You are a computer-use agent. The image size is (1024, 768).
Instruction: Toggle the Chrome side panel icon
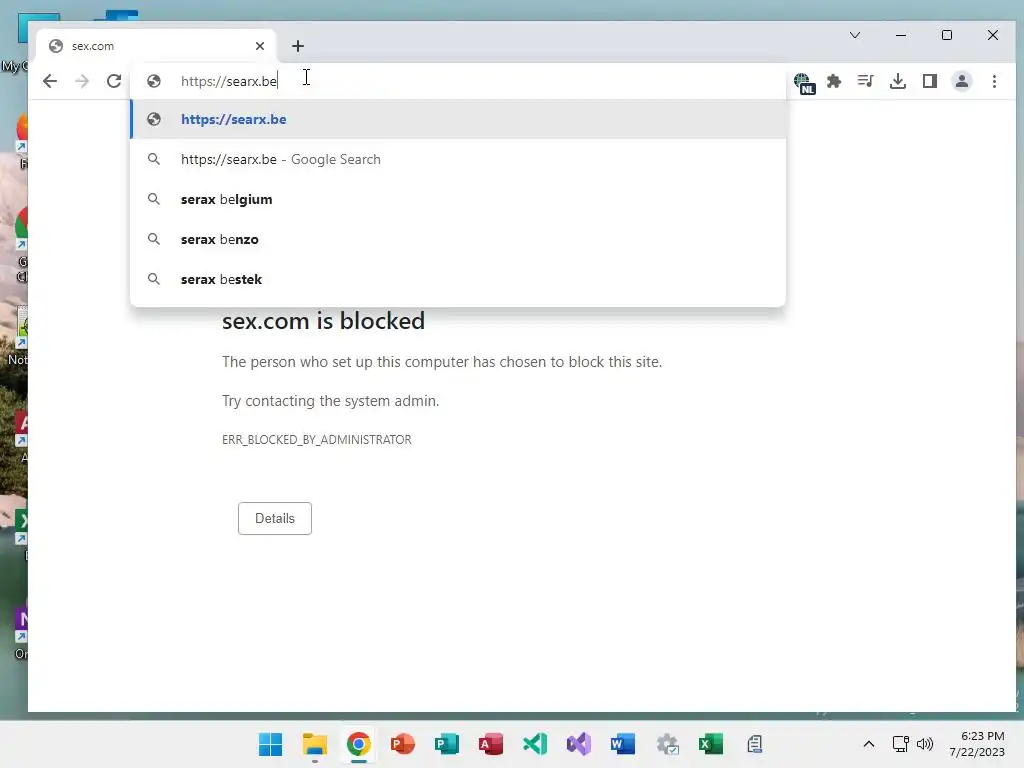pos(930,81)
